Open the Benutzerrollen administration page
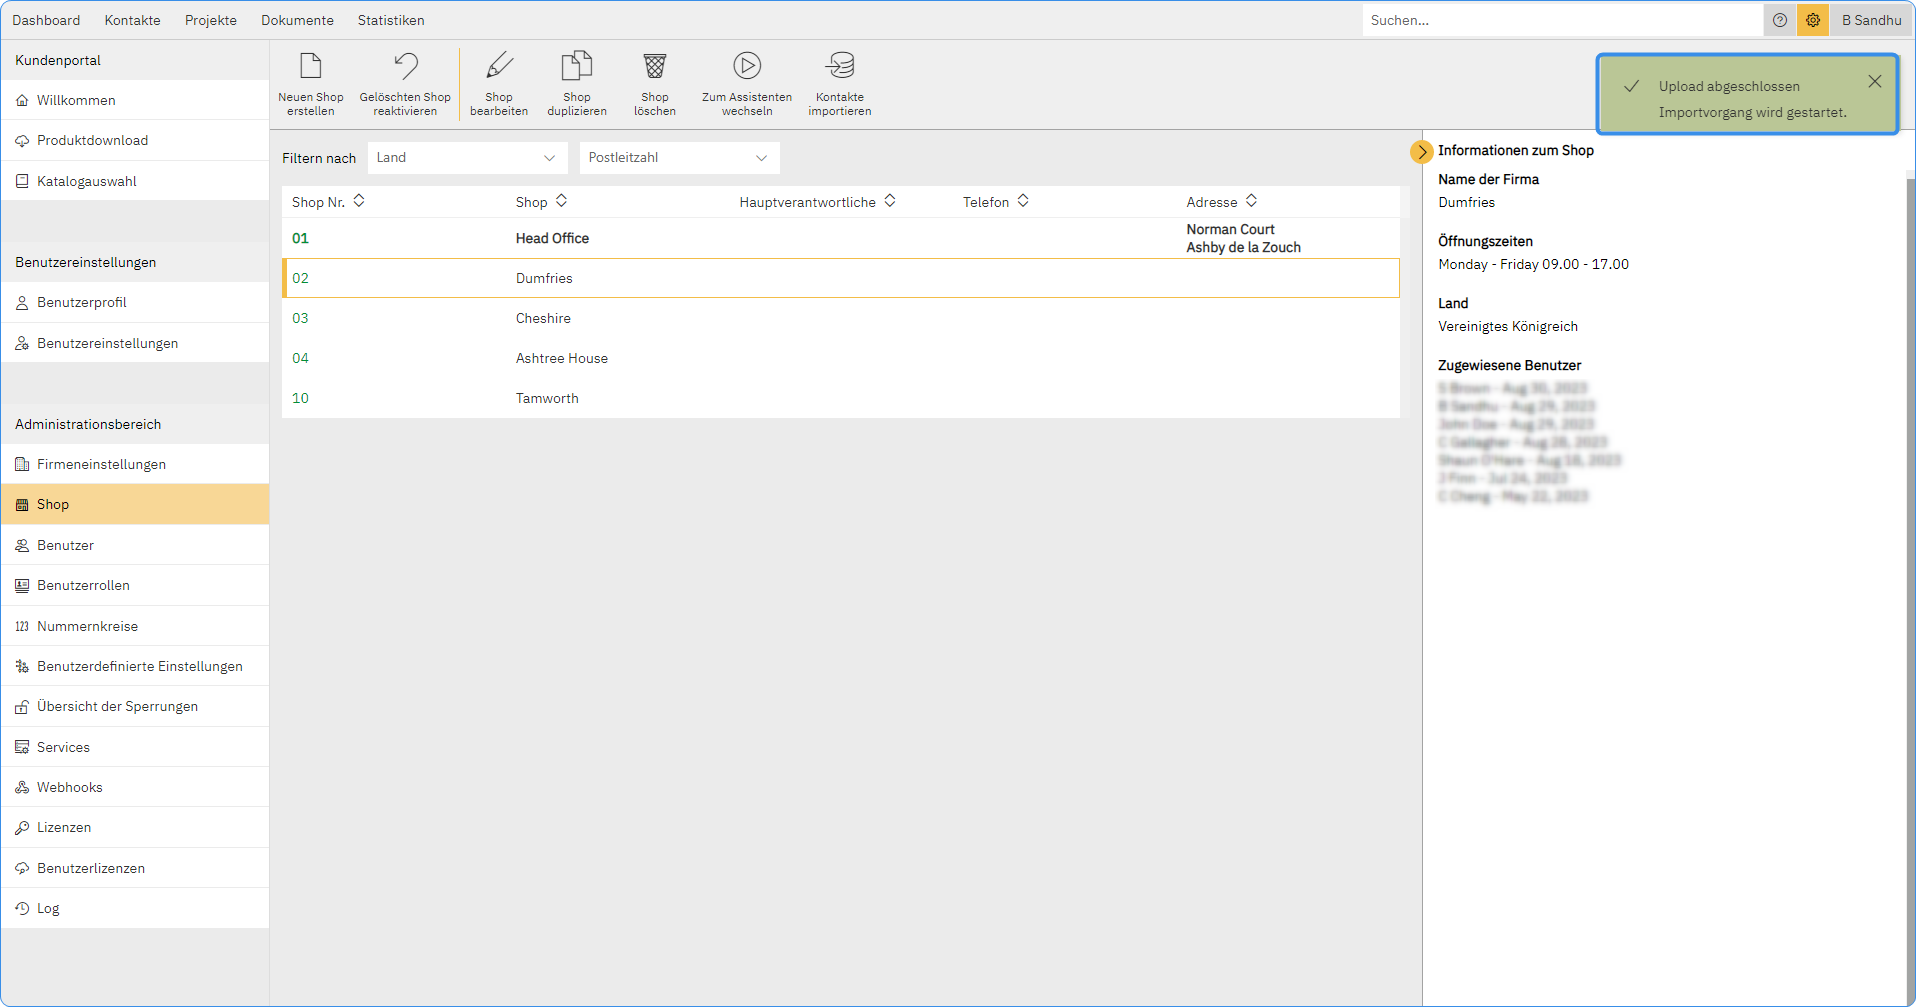This screenshot has height=1007, width=1916. (x=83, y=585)
